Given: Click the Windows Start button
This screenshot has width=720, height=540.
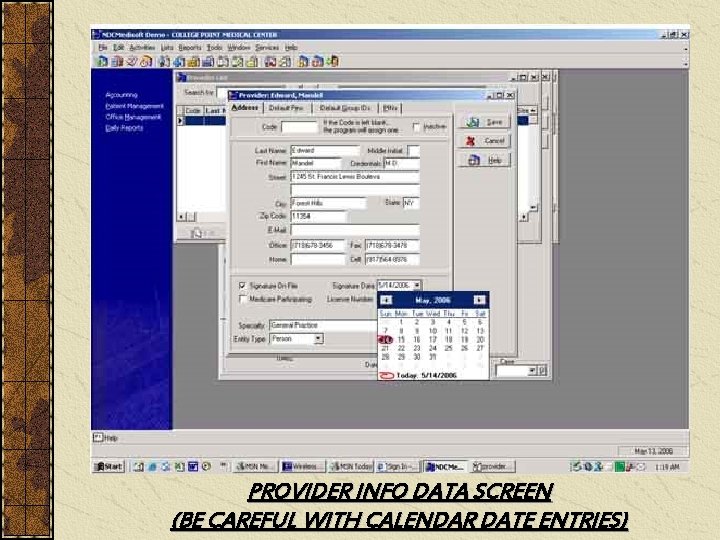Looking at the screenshot, I should [x=109, y=467].
